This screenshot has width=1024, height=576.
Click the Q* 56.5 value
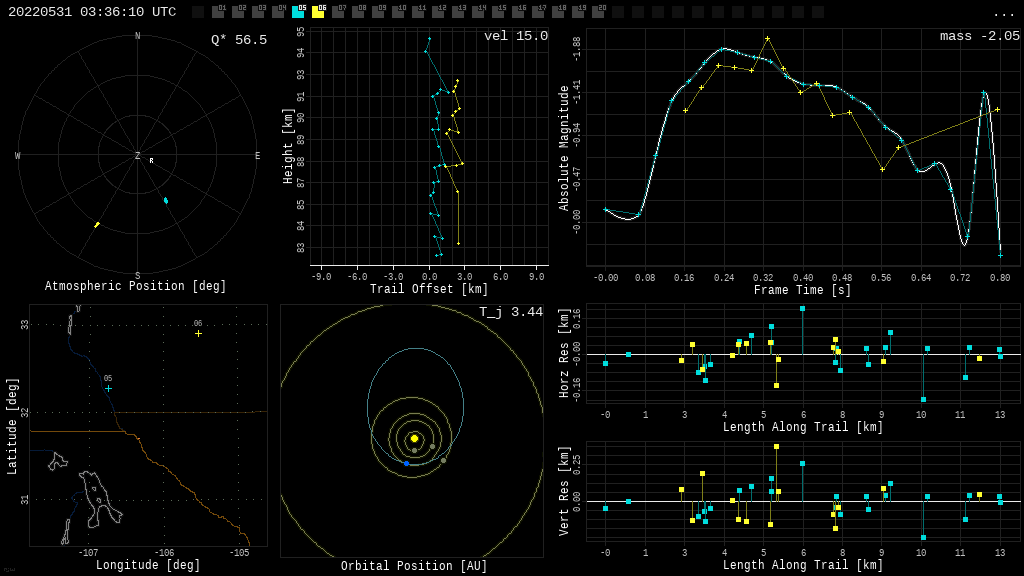[238, 40]
